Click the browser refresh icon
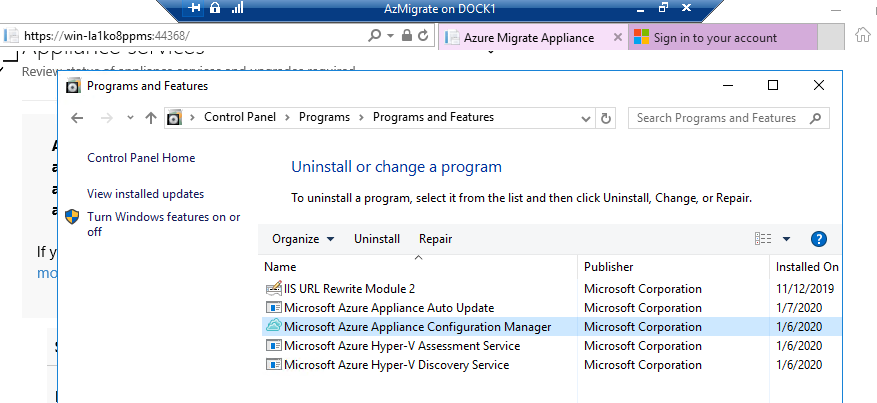Image resolution: width=877 pixels, height=403 pixels. (423, 36)
